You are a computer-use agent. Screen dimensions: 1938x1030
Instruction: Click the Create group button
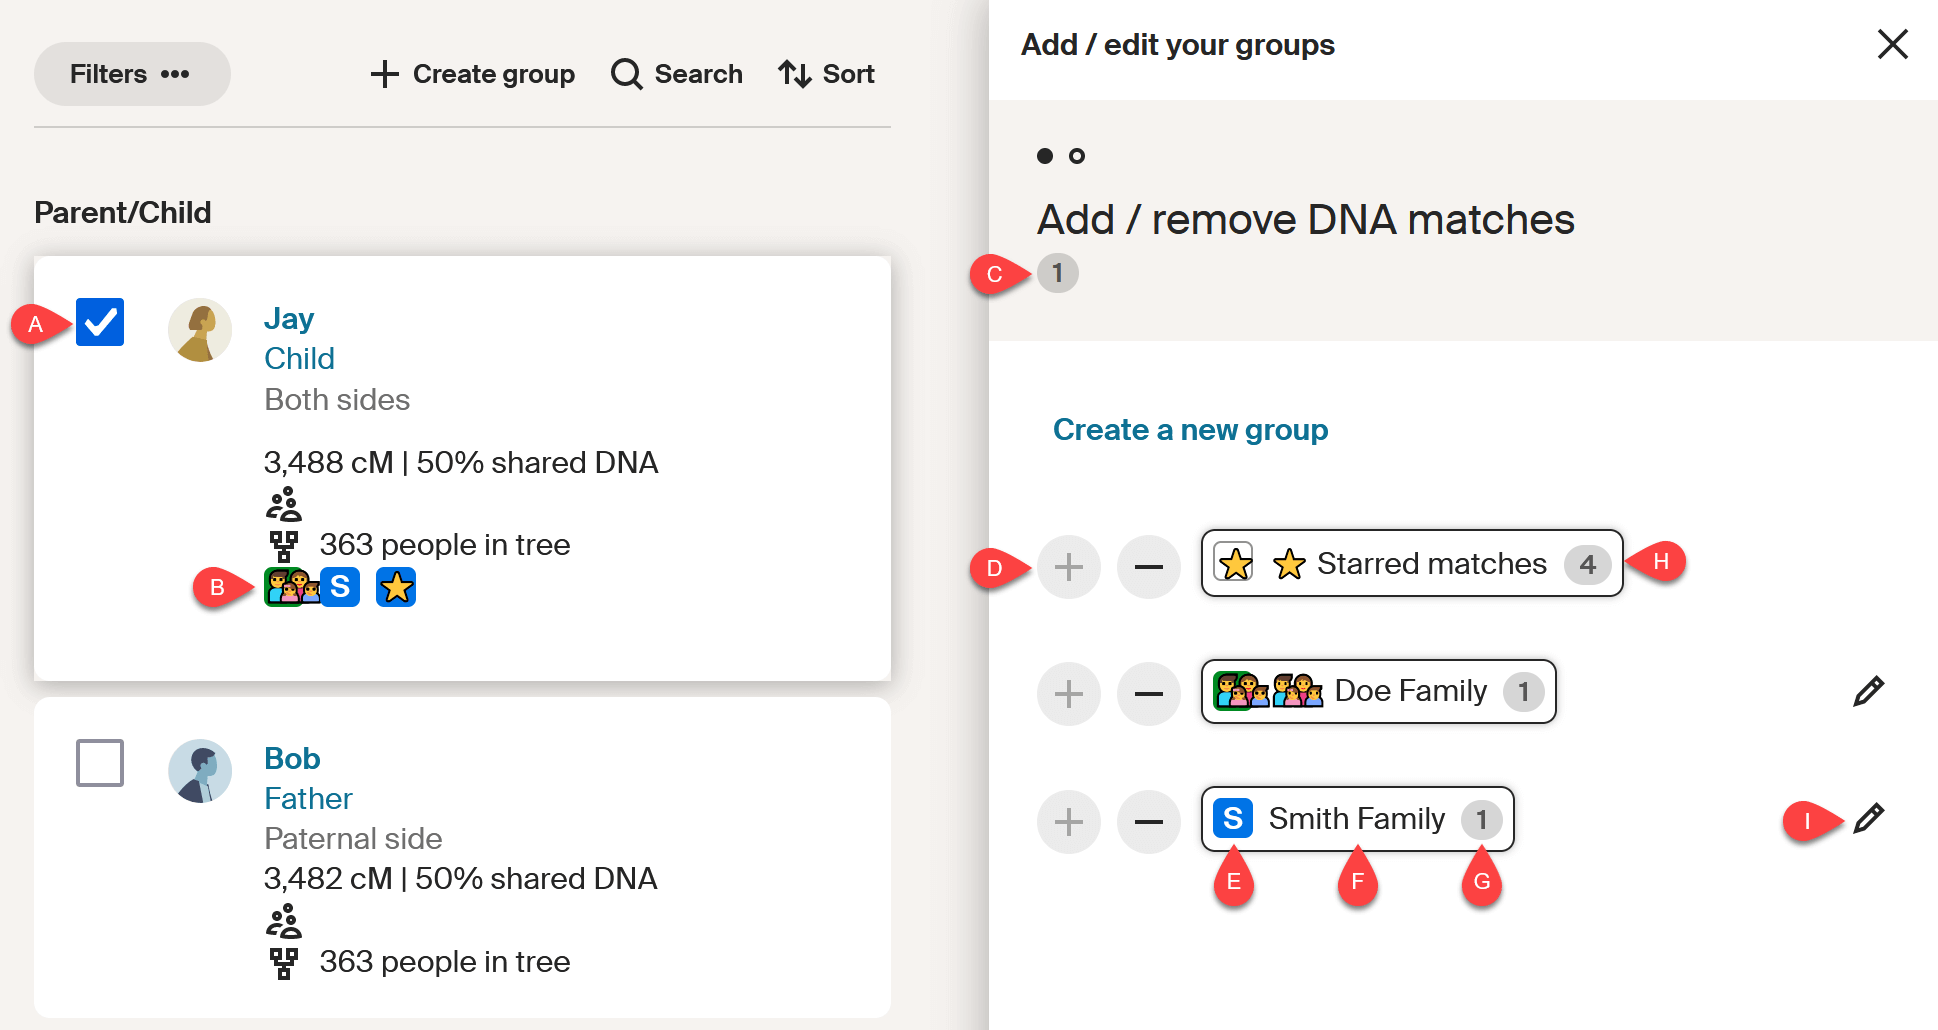[471, 73]
